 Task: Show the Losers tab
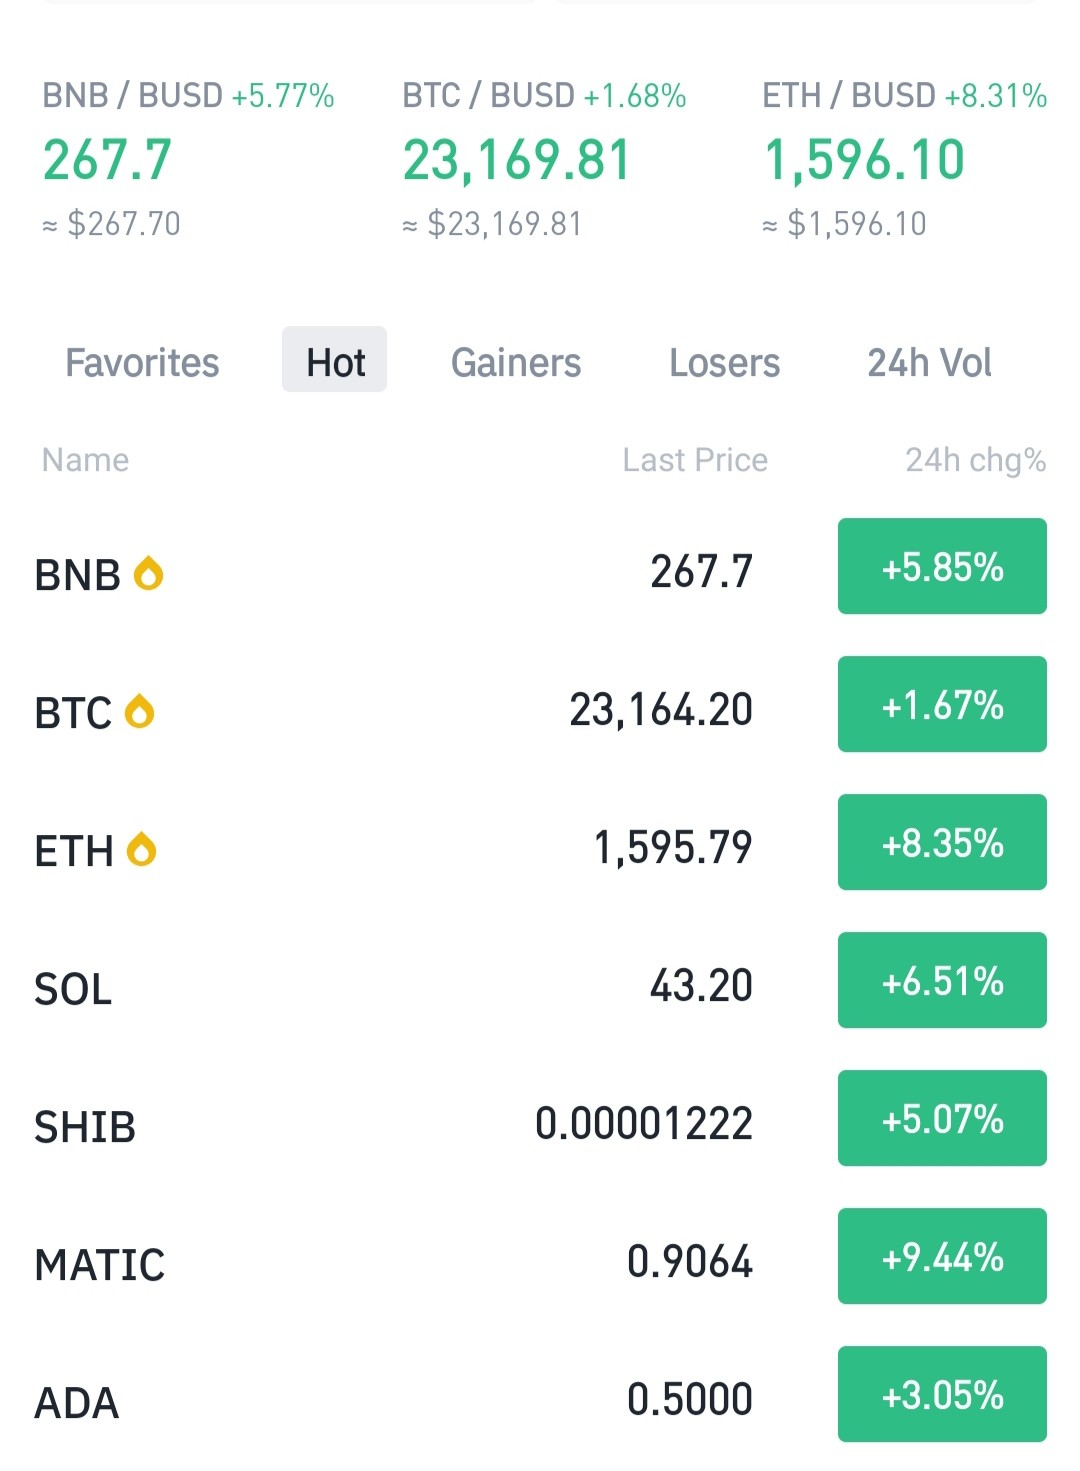click(725, 363)
